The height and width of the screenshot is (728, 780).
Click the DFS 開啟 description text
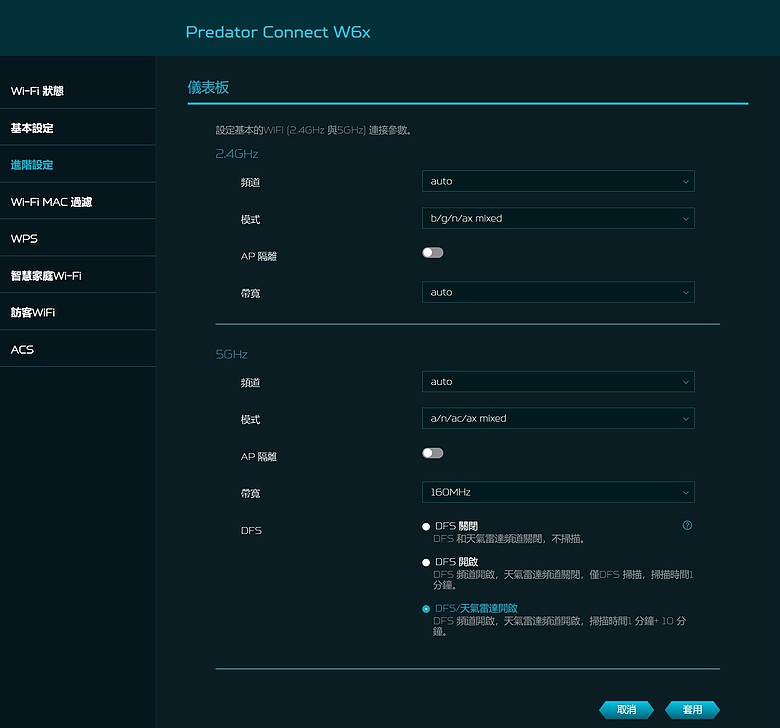(563, 580)
